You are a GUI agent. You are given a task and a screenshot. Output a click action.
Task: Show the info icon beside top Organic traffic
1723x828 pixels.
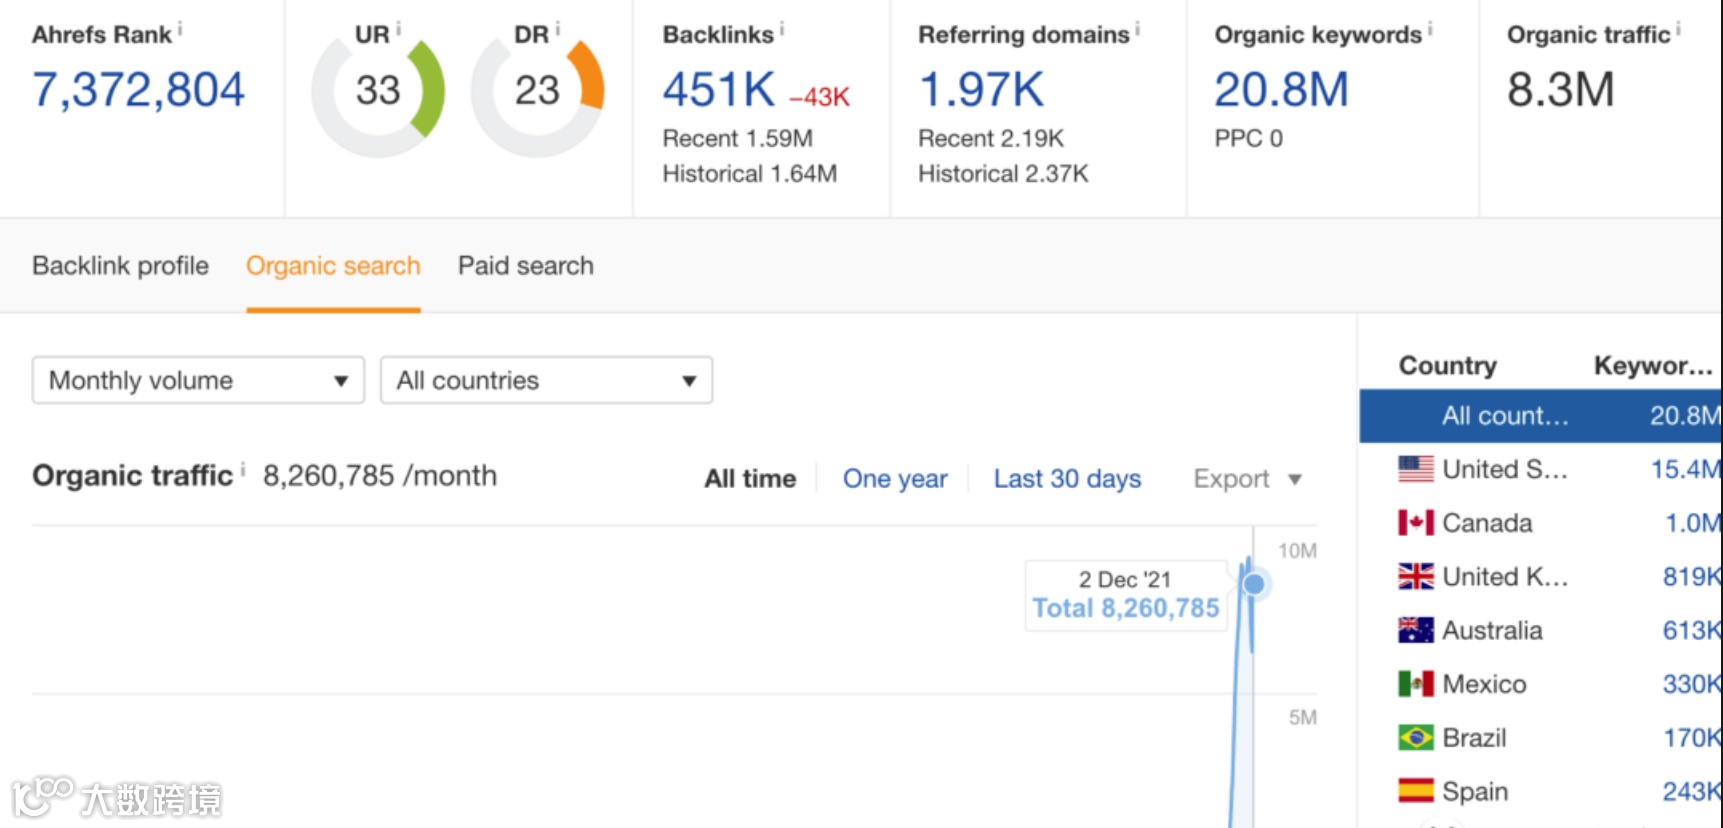(x=1679, y=30)
